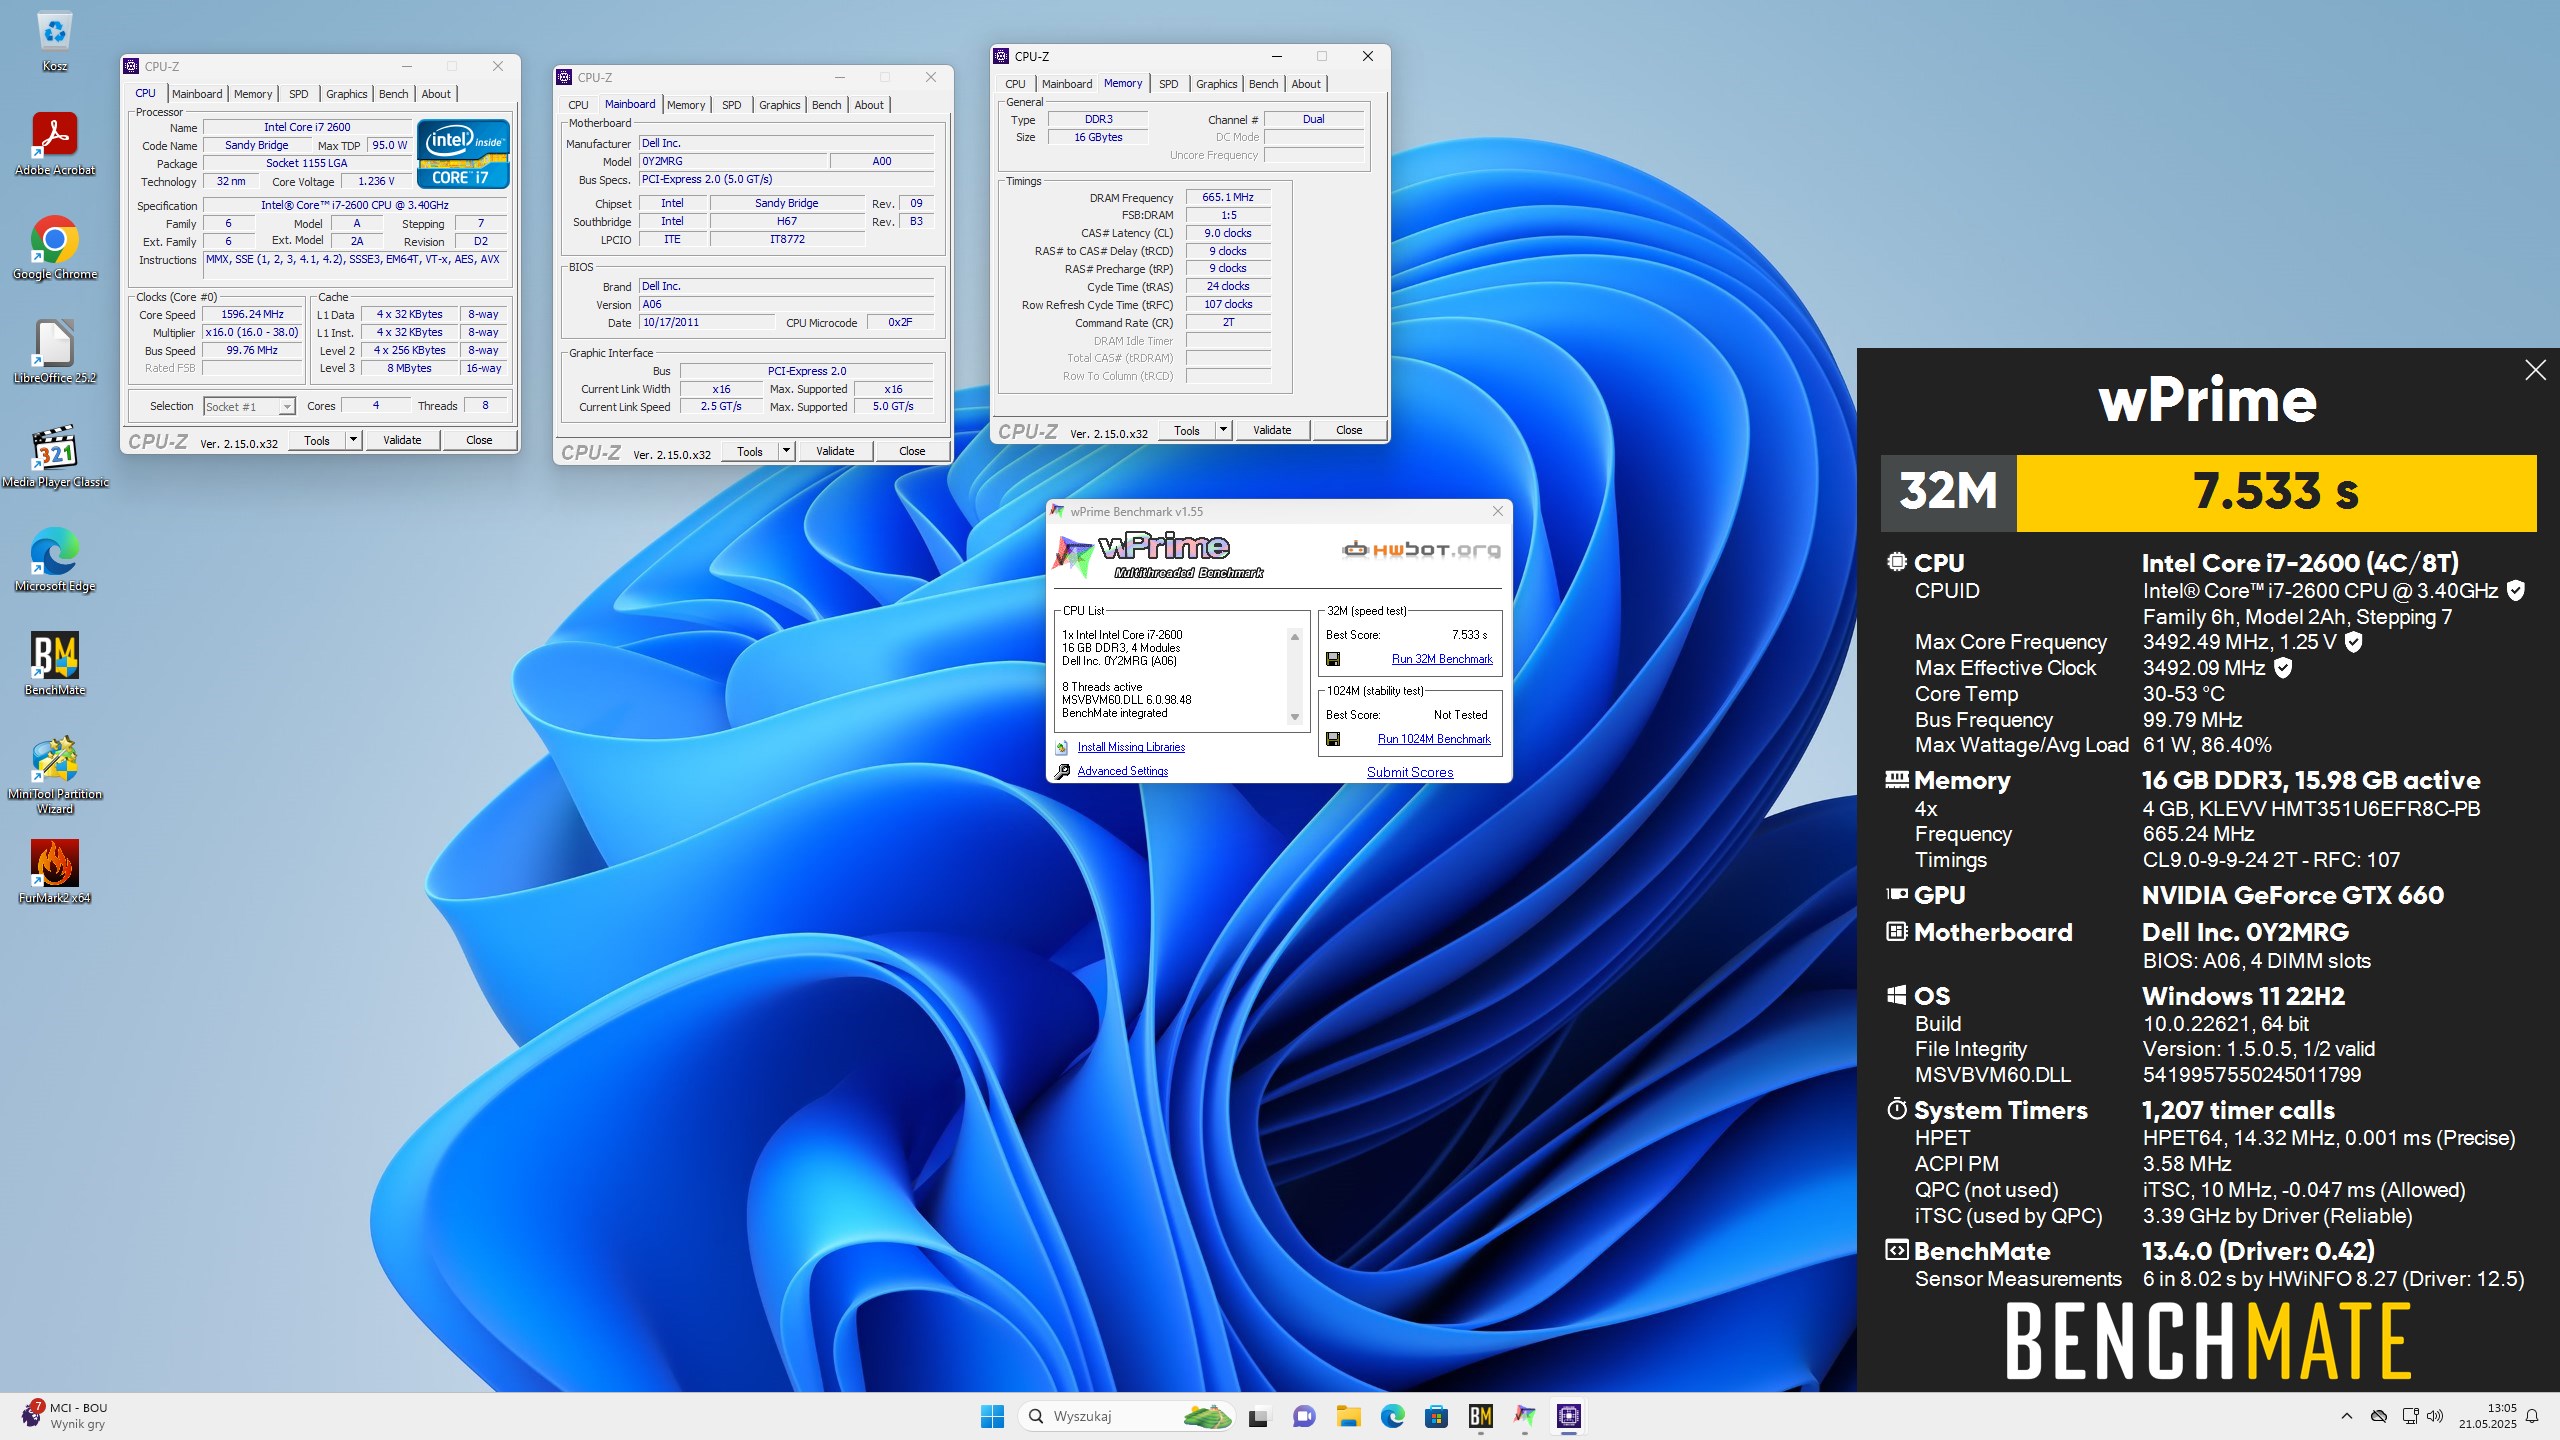Switch to CPU-Z on the taskbar
The width and height of the screenshot is (2560, 1440).
(1568, 1416)
